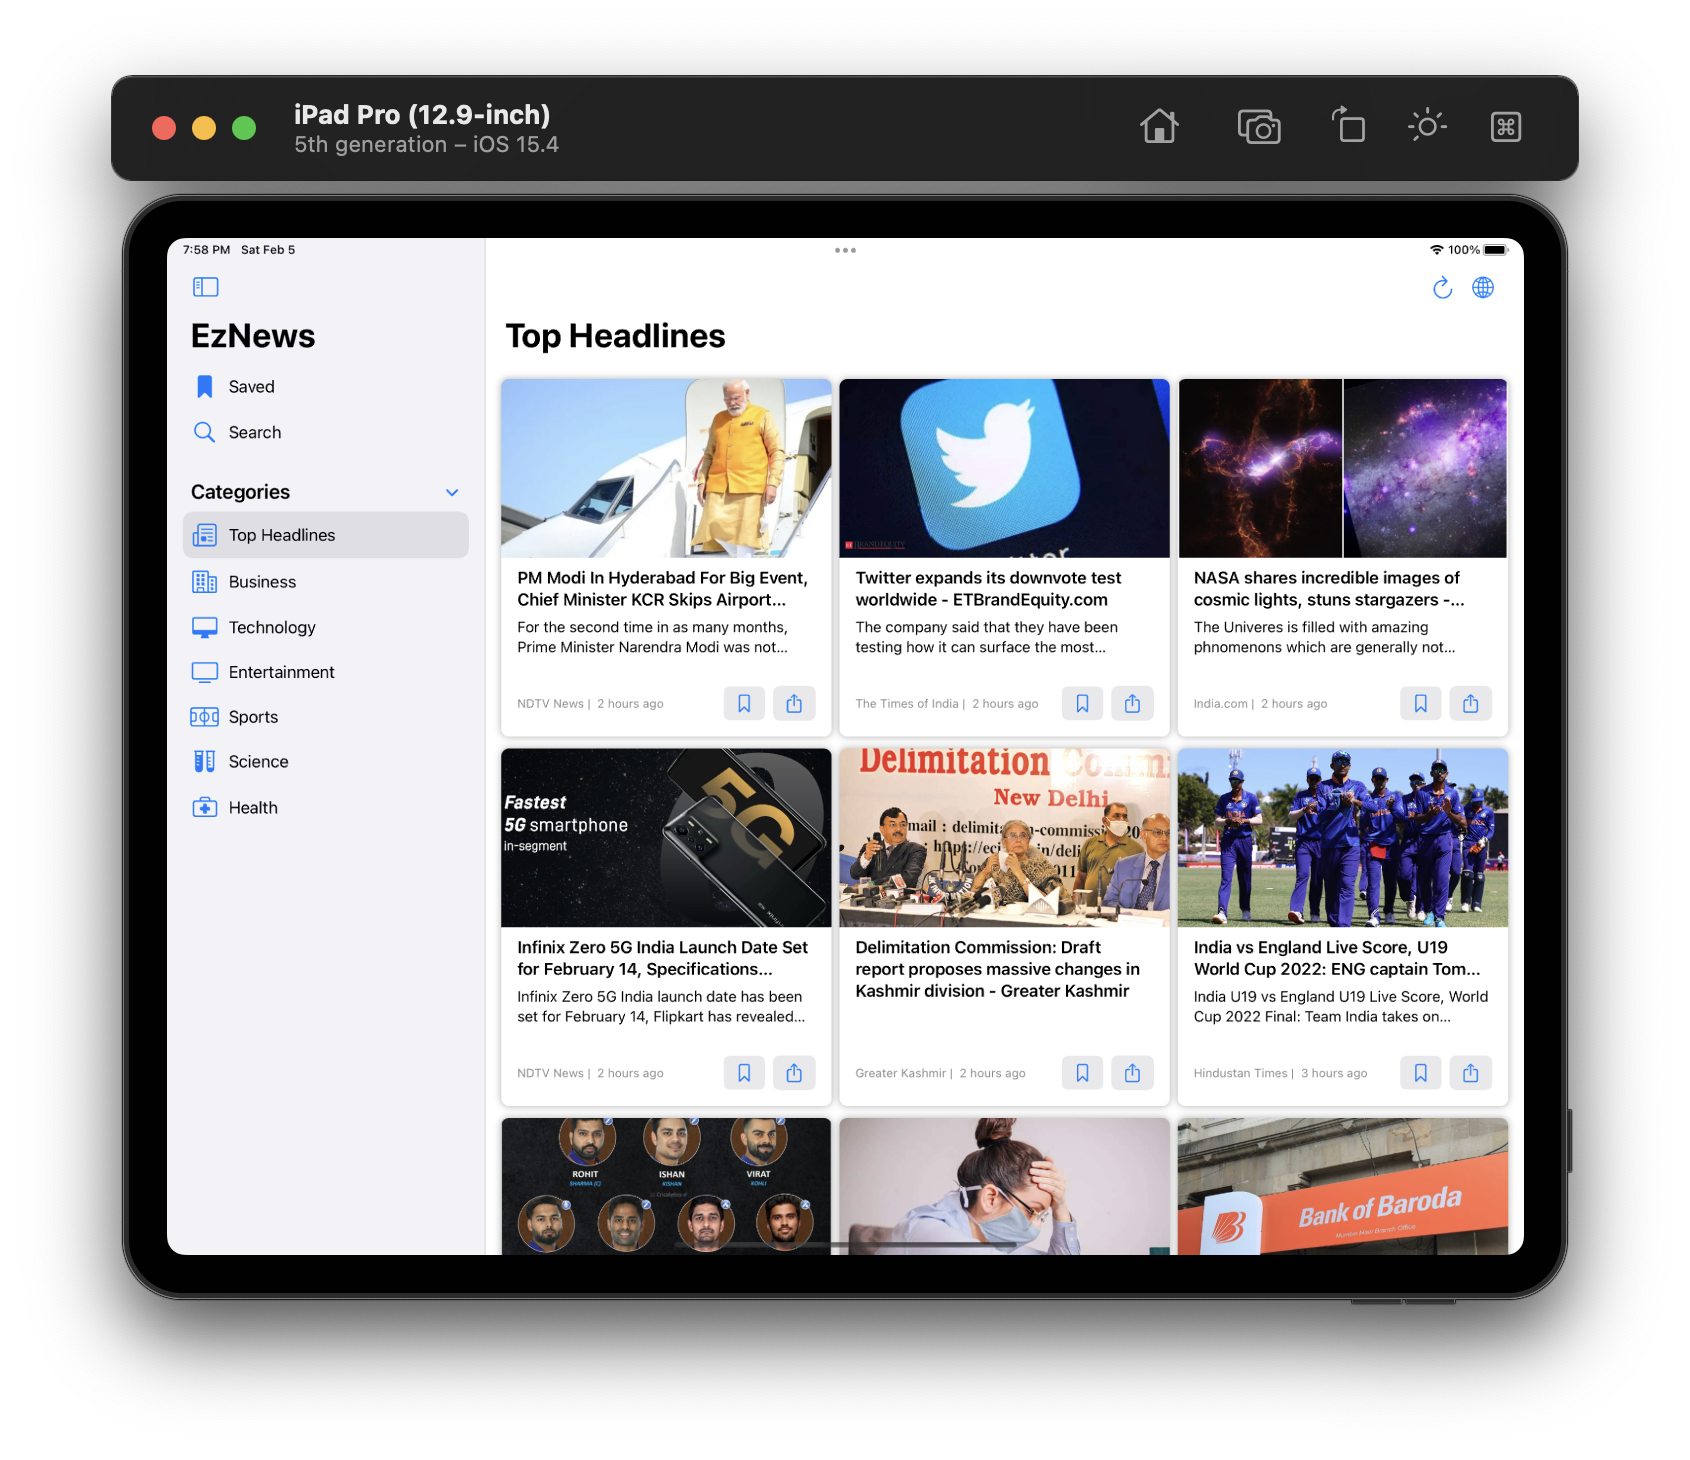Select the Sports category icon

pos(204,716)
